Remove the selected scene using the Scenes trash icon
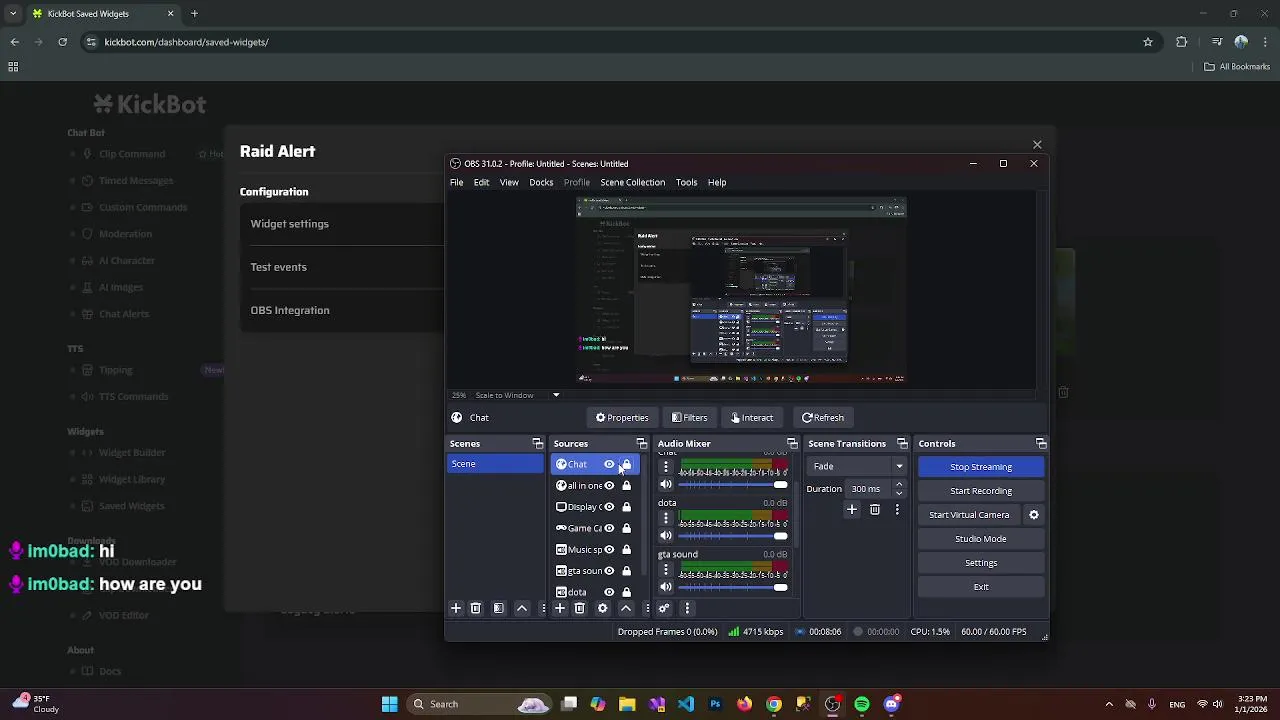Screen dimensions: 1280x720 476,608
